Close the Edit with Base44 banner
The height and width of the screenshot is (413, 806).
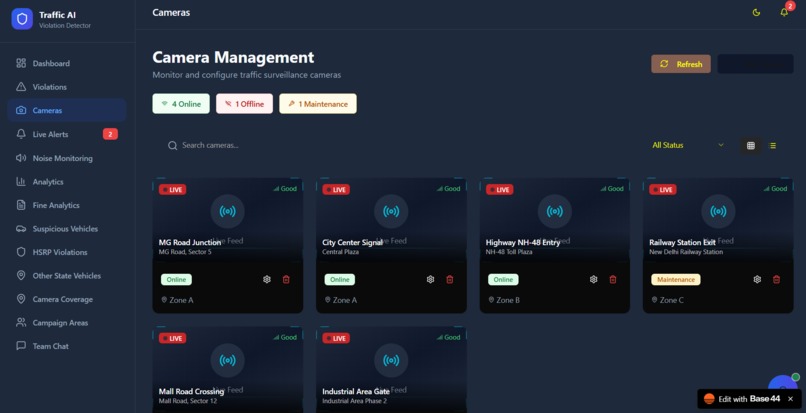(791, 399)
